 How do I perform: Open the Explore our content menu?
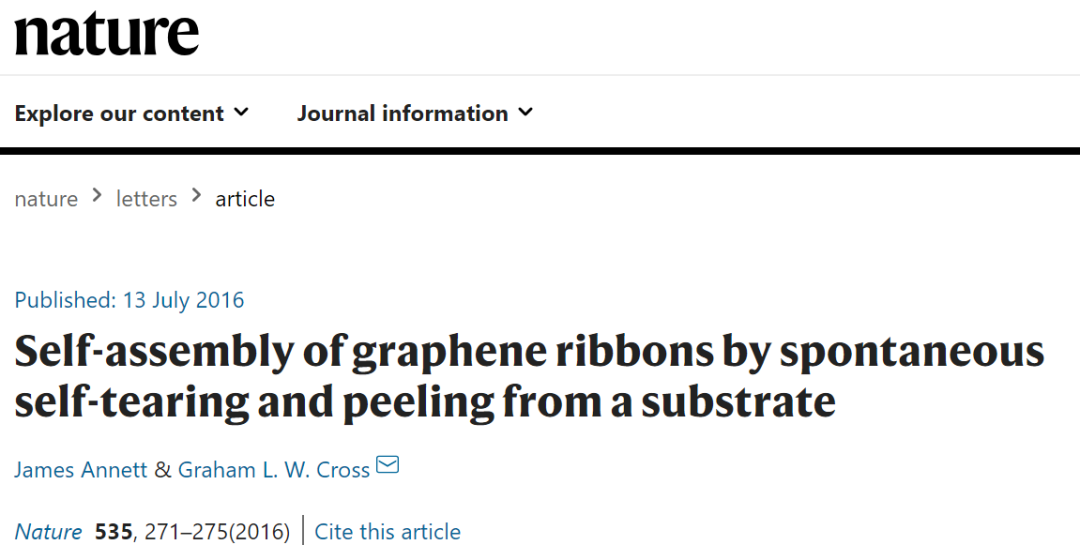(119, 113)
